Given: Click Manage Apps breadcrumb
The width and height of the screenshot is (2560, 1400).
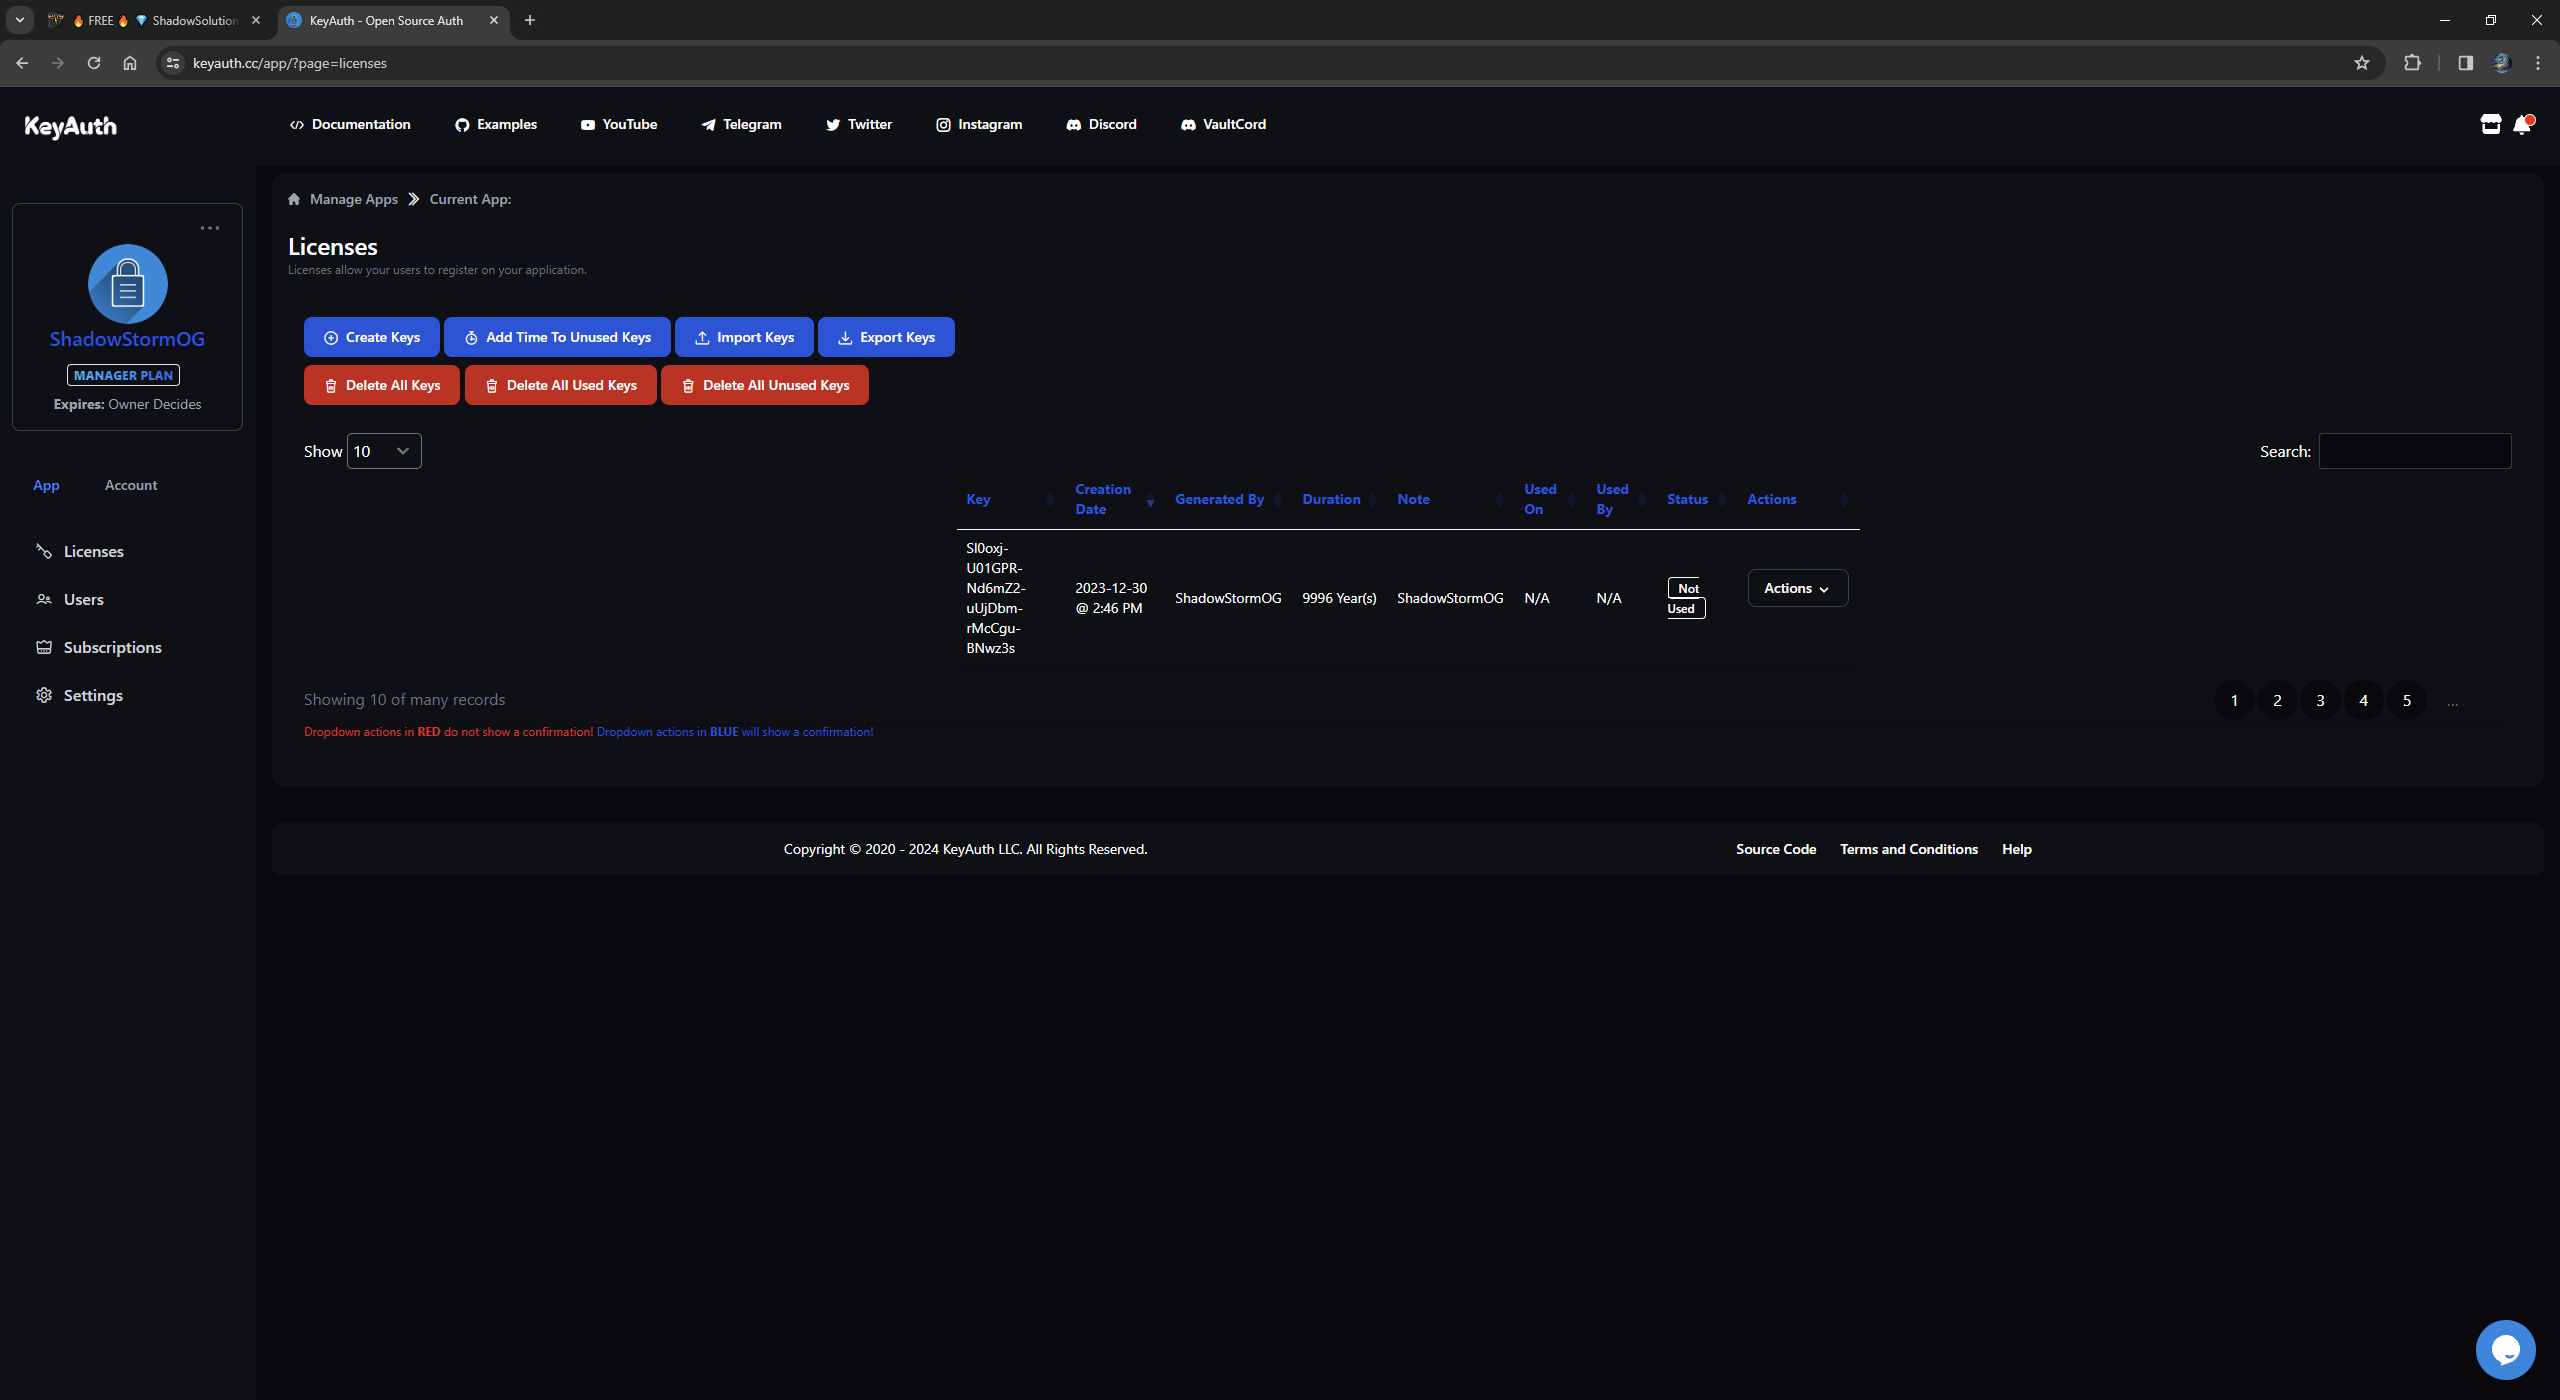Looking at the screenshot, I should click(x=354, y=199).
